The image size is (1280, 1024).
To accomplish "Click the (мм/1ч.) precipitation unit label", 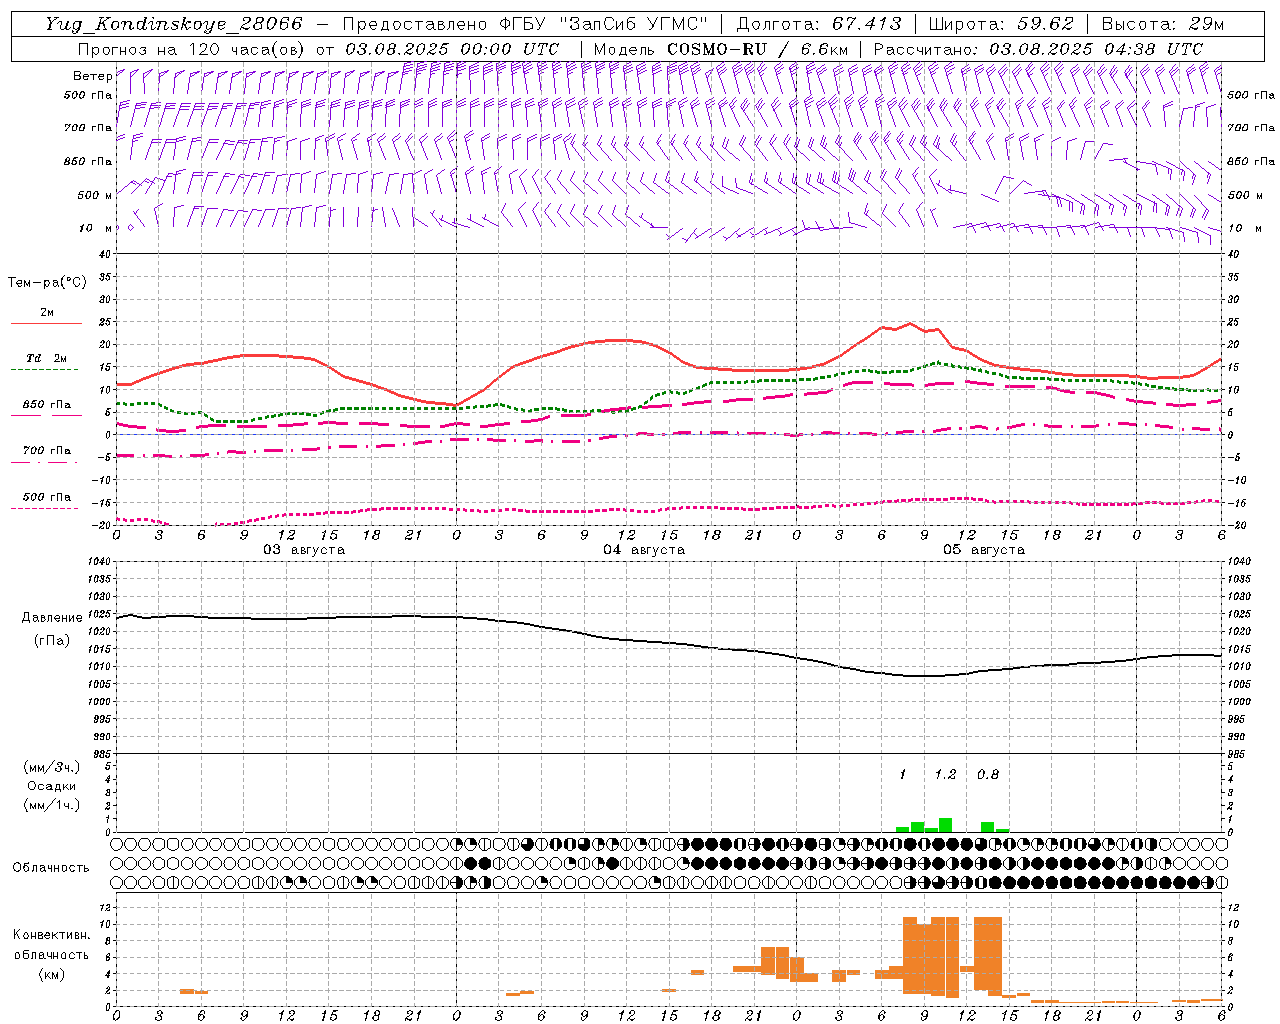I will tap(52, 805).
